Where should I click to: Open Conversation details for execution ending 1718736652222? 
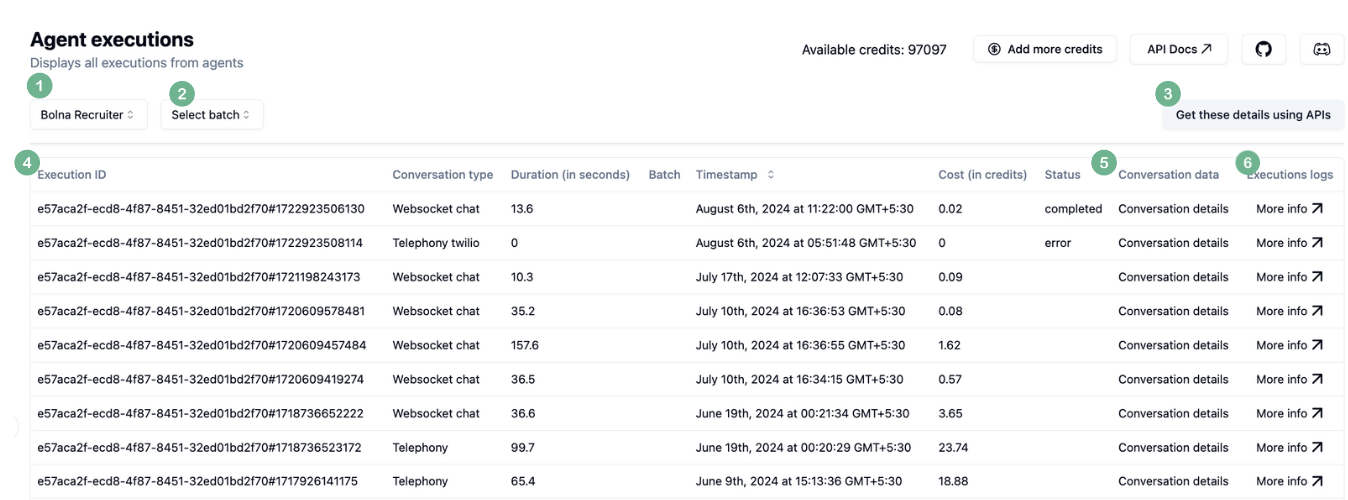pos(1173,413)
